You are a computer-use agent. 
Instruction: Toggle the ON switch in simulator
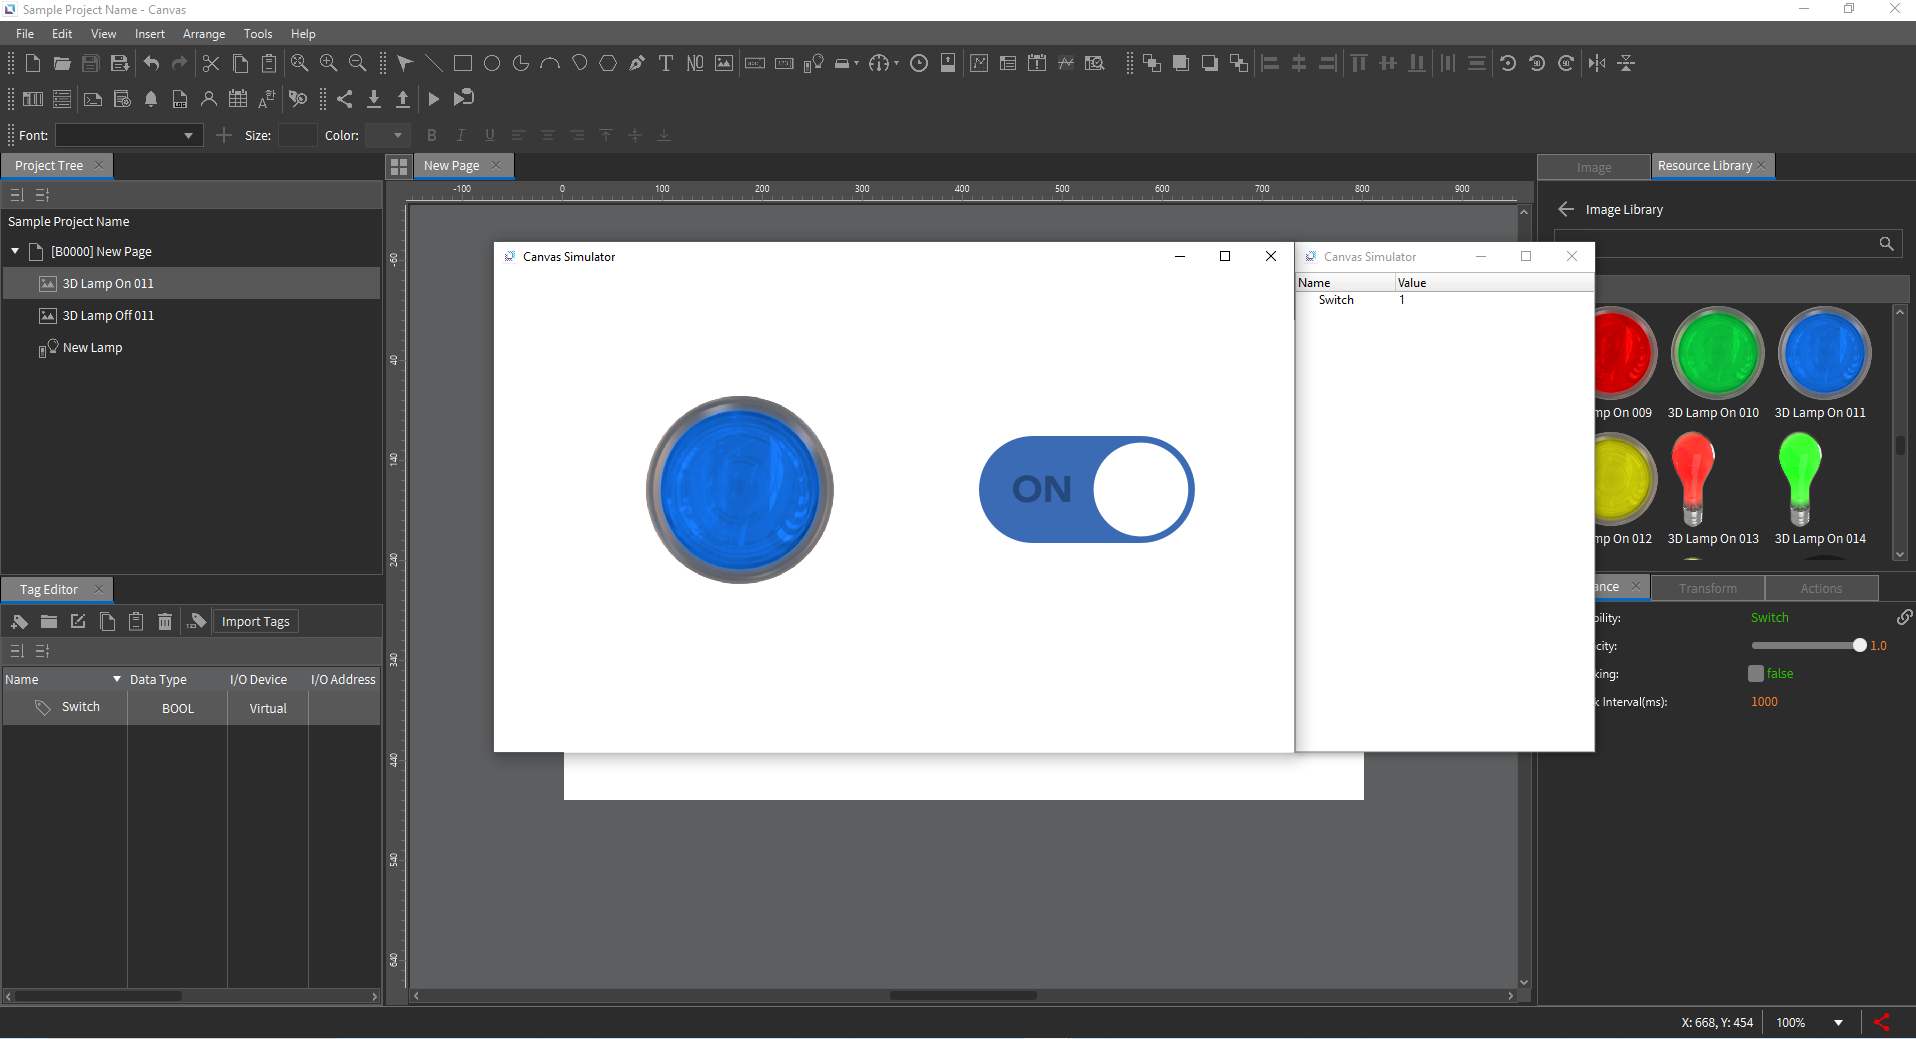click(x=1086, y=489)
